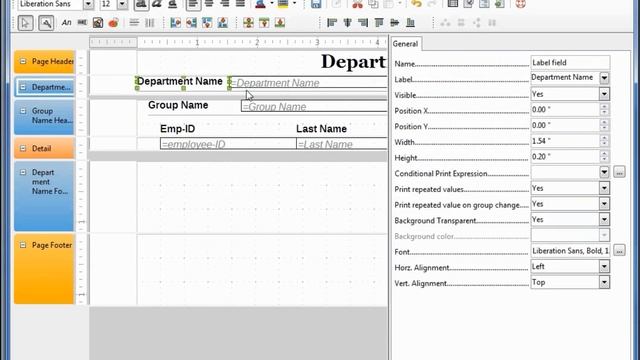
Task: Click the font color swatch icon
Action: [x=260, y=4]
